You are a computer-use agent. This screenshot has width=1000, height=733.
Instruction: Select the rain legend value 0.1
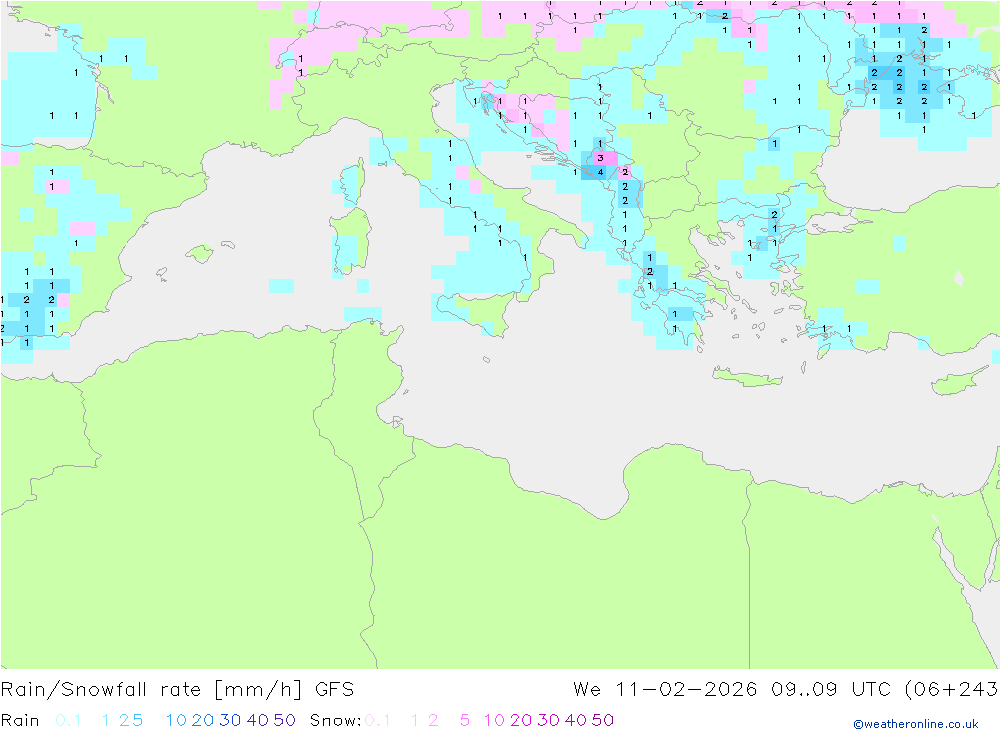[68, 720]
